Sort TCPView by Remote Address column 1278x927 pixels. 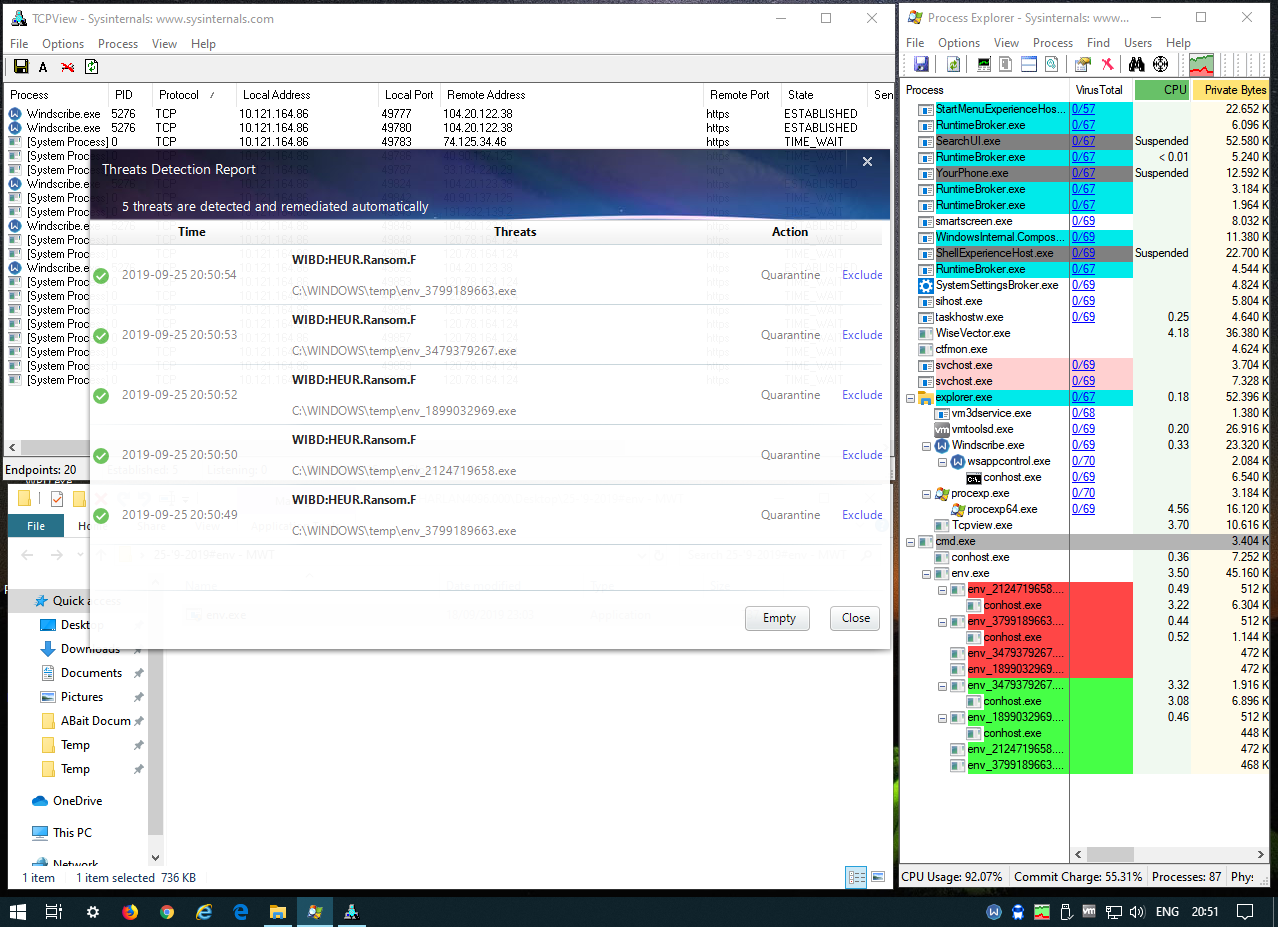[x=572, y=95]
